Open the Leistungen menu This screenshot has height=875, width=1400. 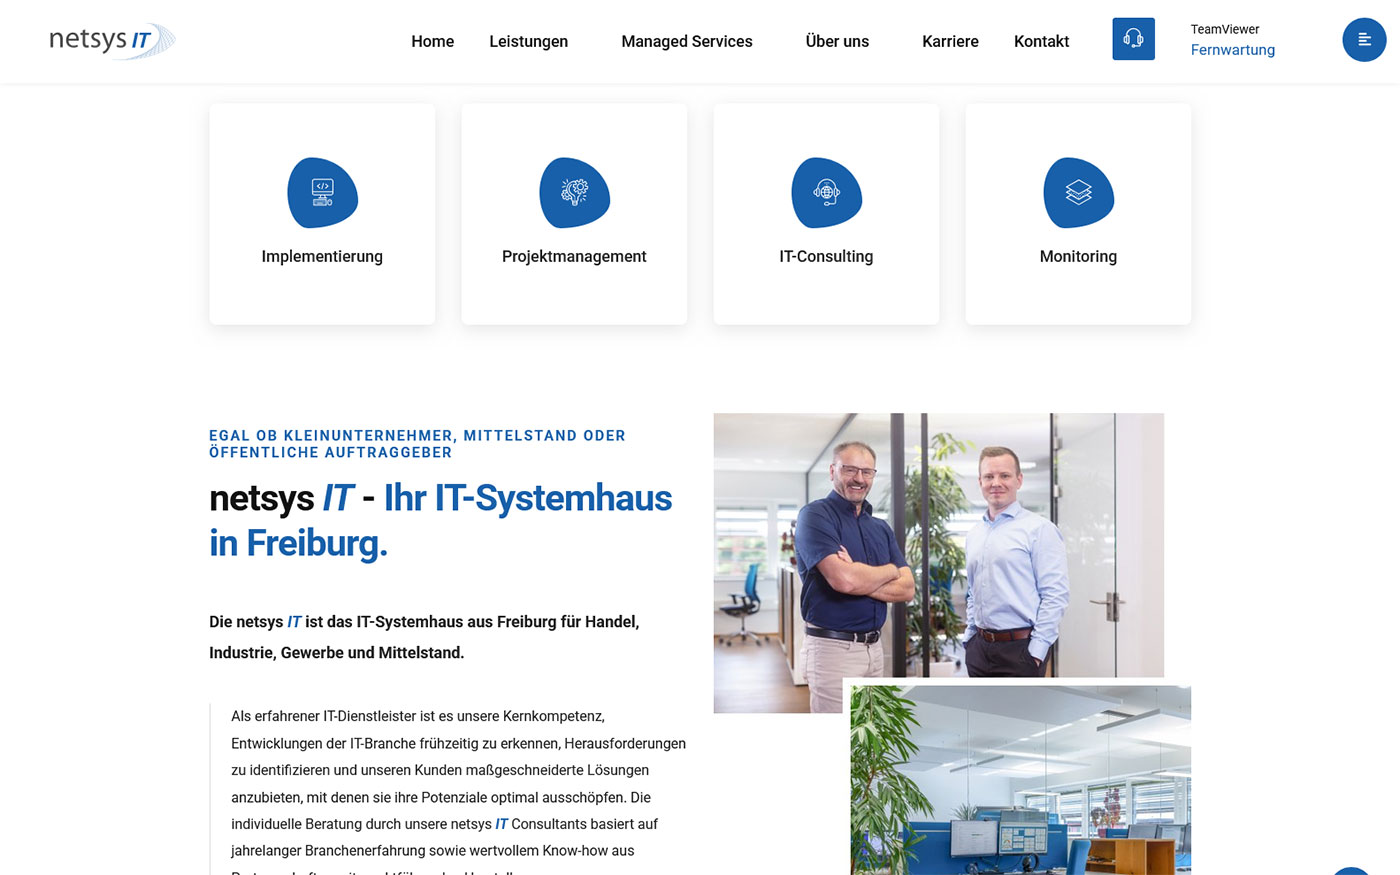click(x=528, y=41)
